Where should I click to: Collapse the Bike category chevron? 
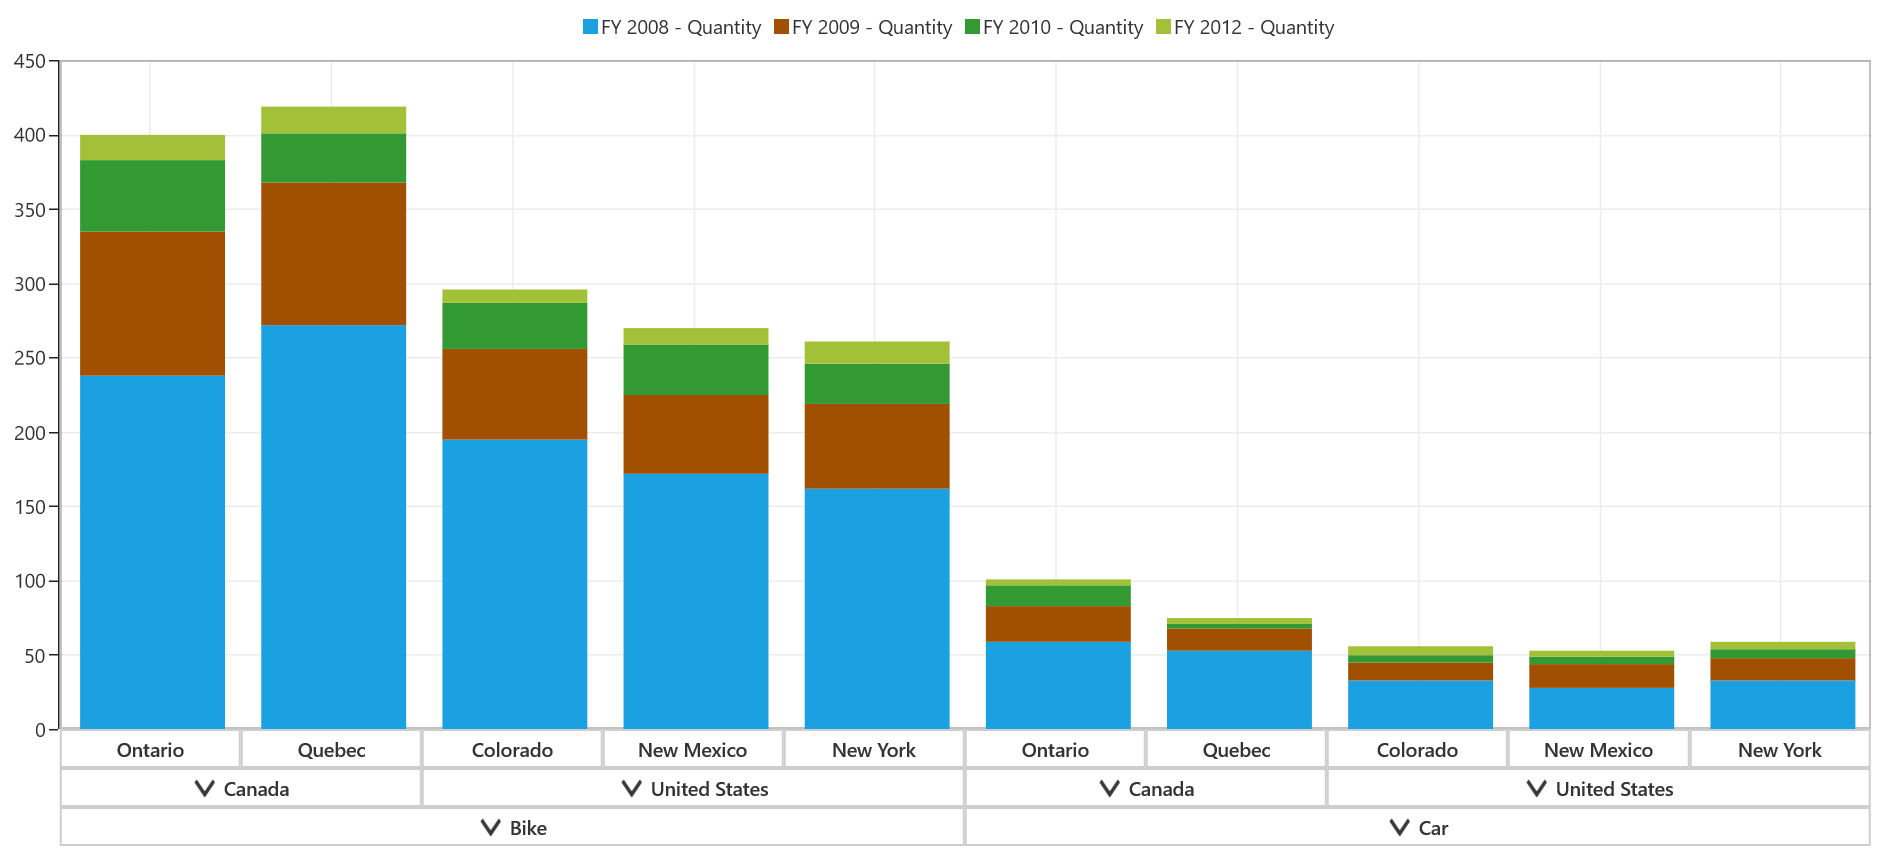[x=490, y=827]
